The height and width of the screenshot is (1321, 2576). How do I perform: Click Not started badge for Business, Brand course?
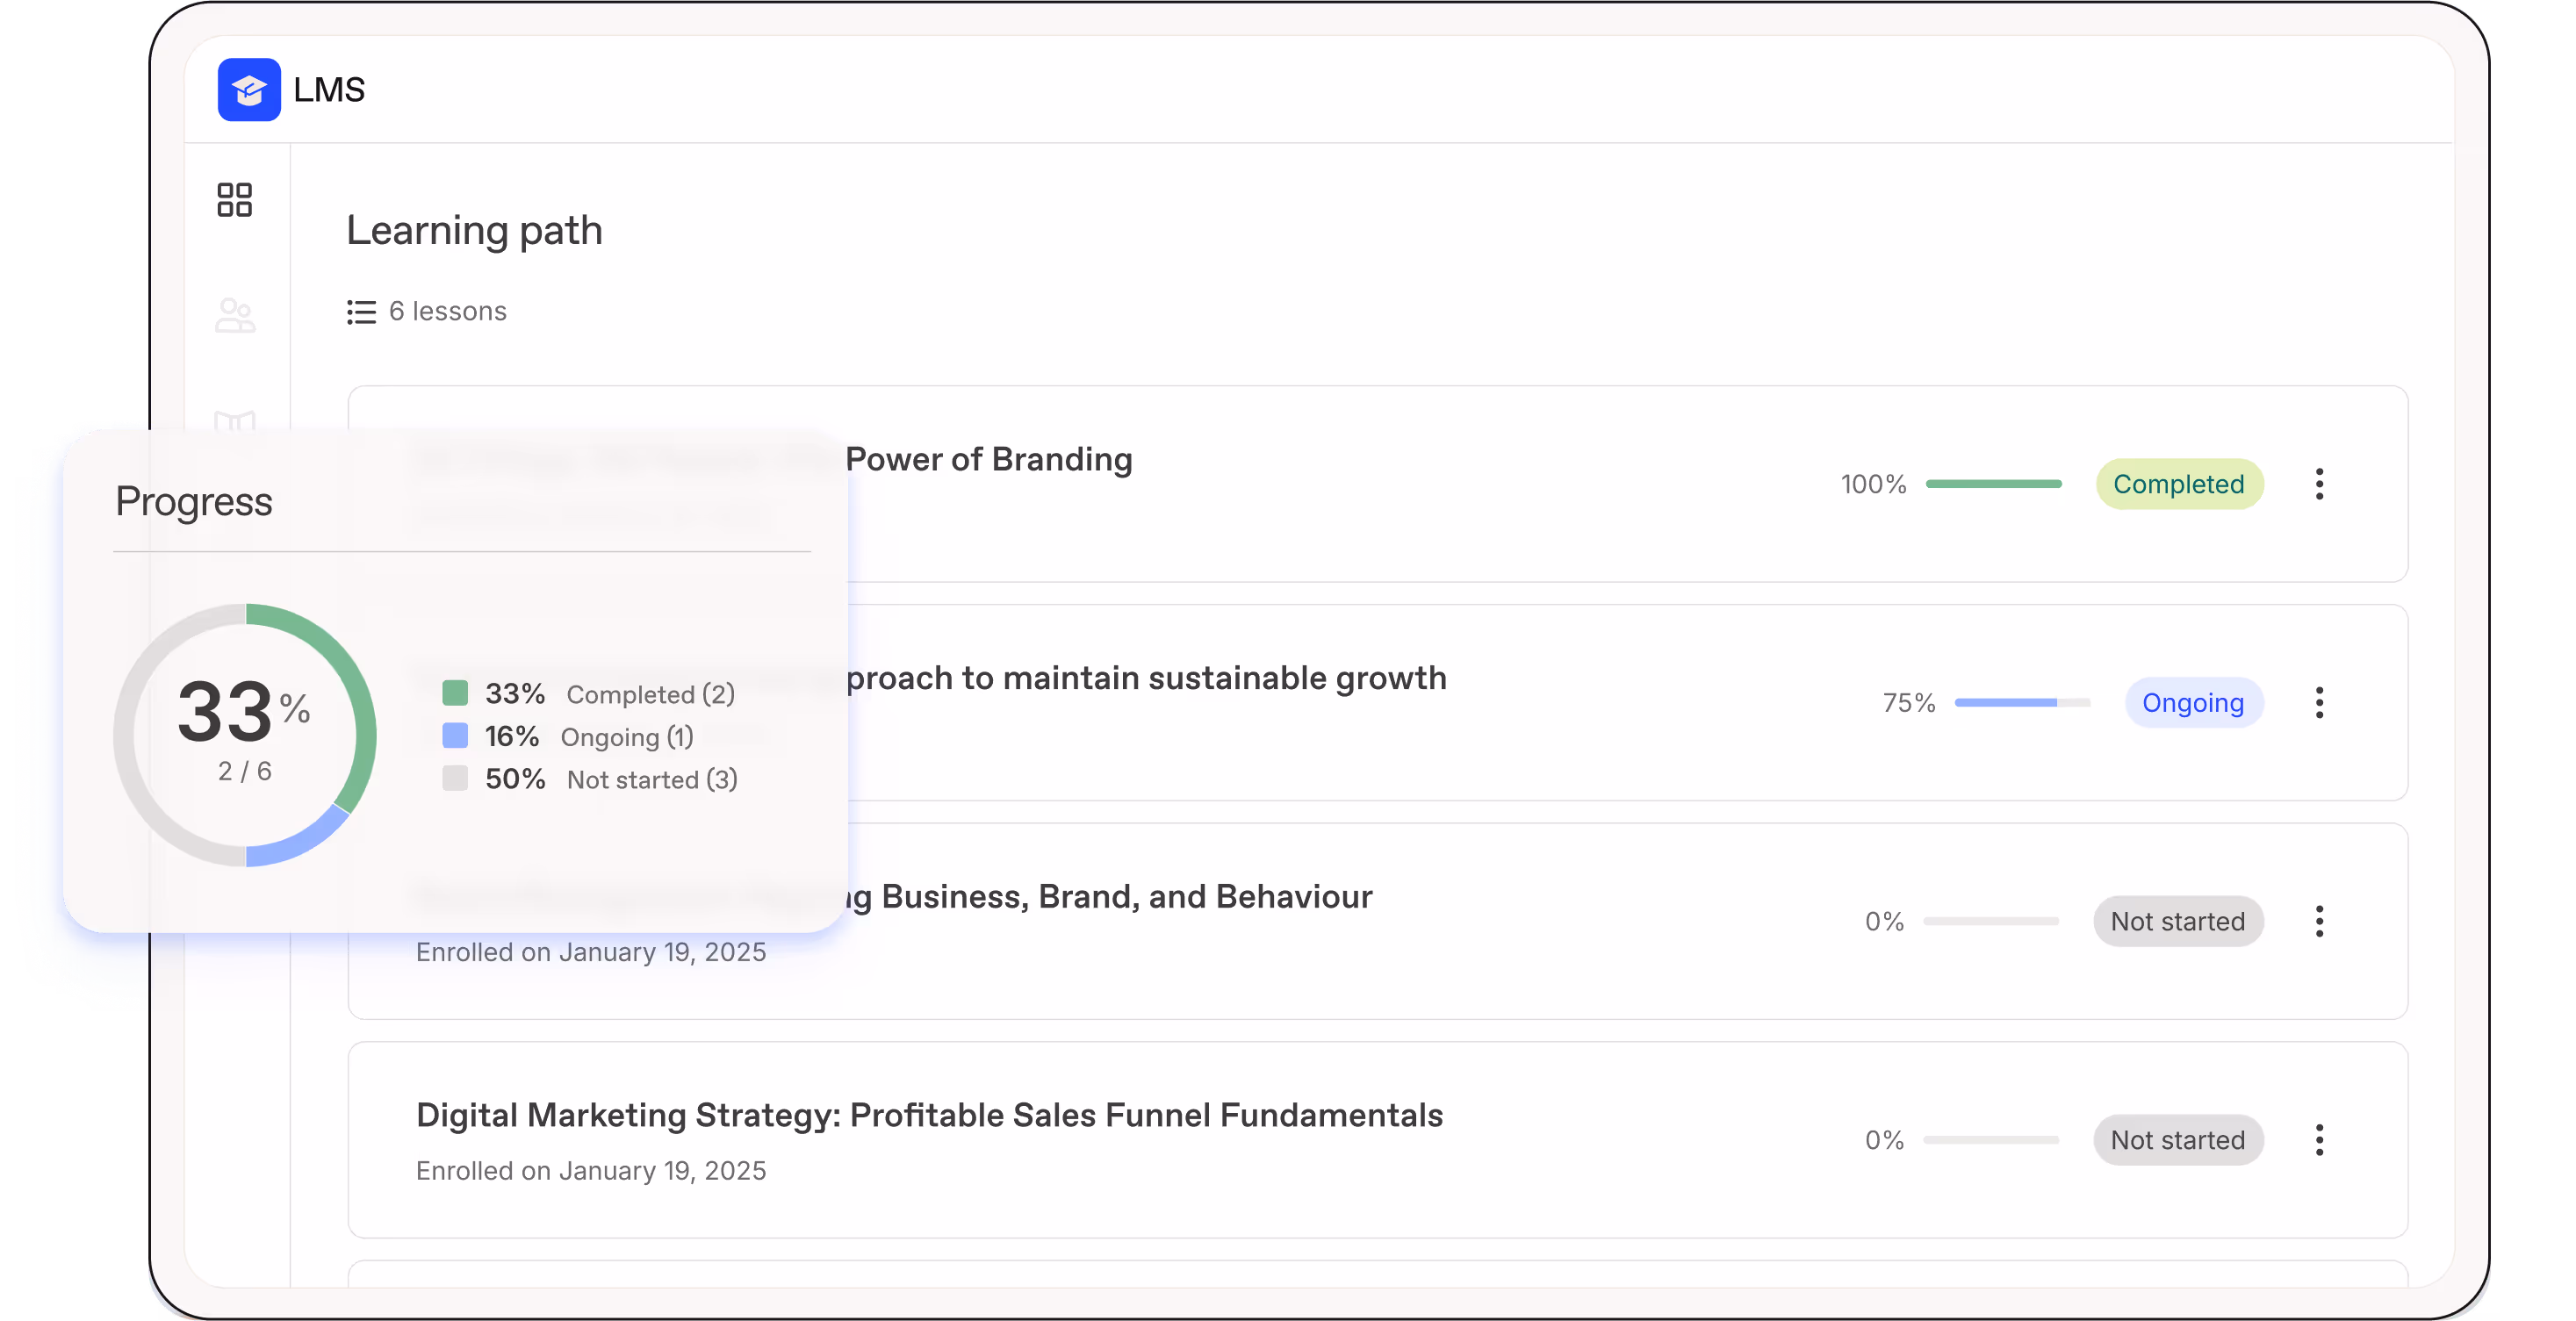tap(2178, 921)
